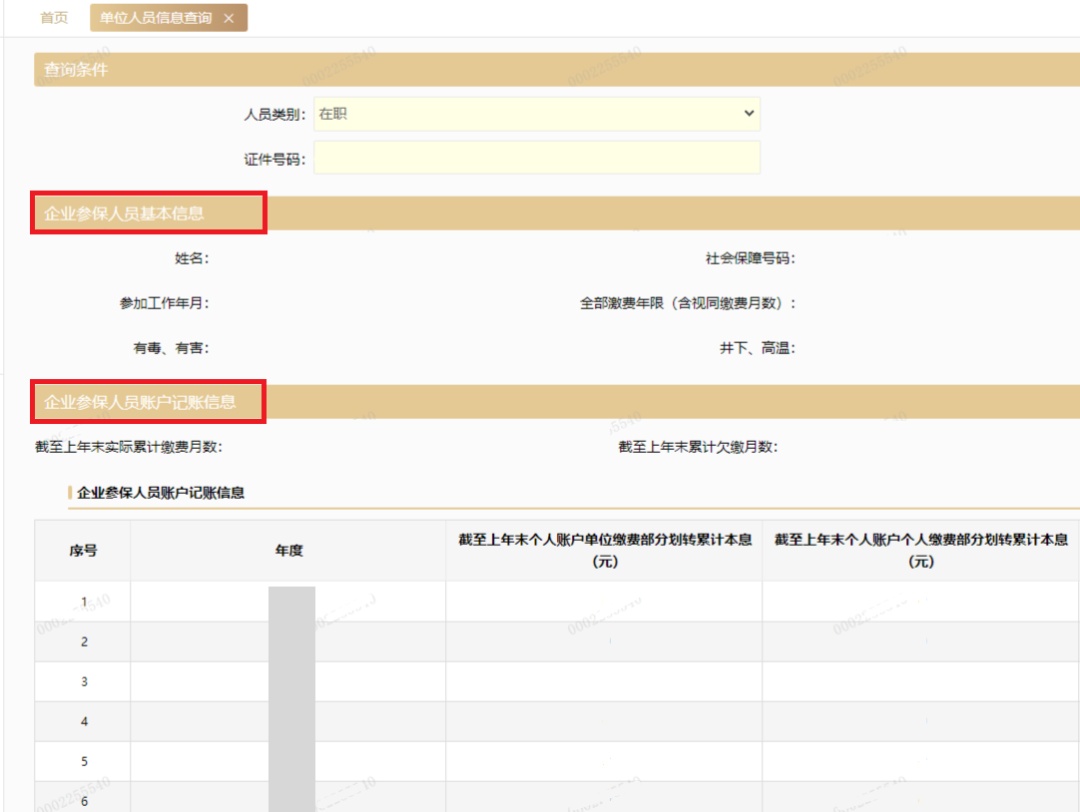The width and height of the screenshot is (1080, 812).
Task: Select table row number 1
Action: coord(557,601)
